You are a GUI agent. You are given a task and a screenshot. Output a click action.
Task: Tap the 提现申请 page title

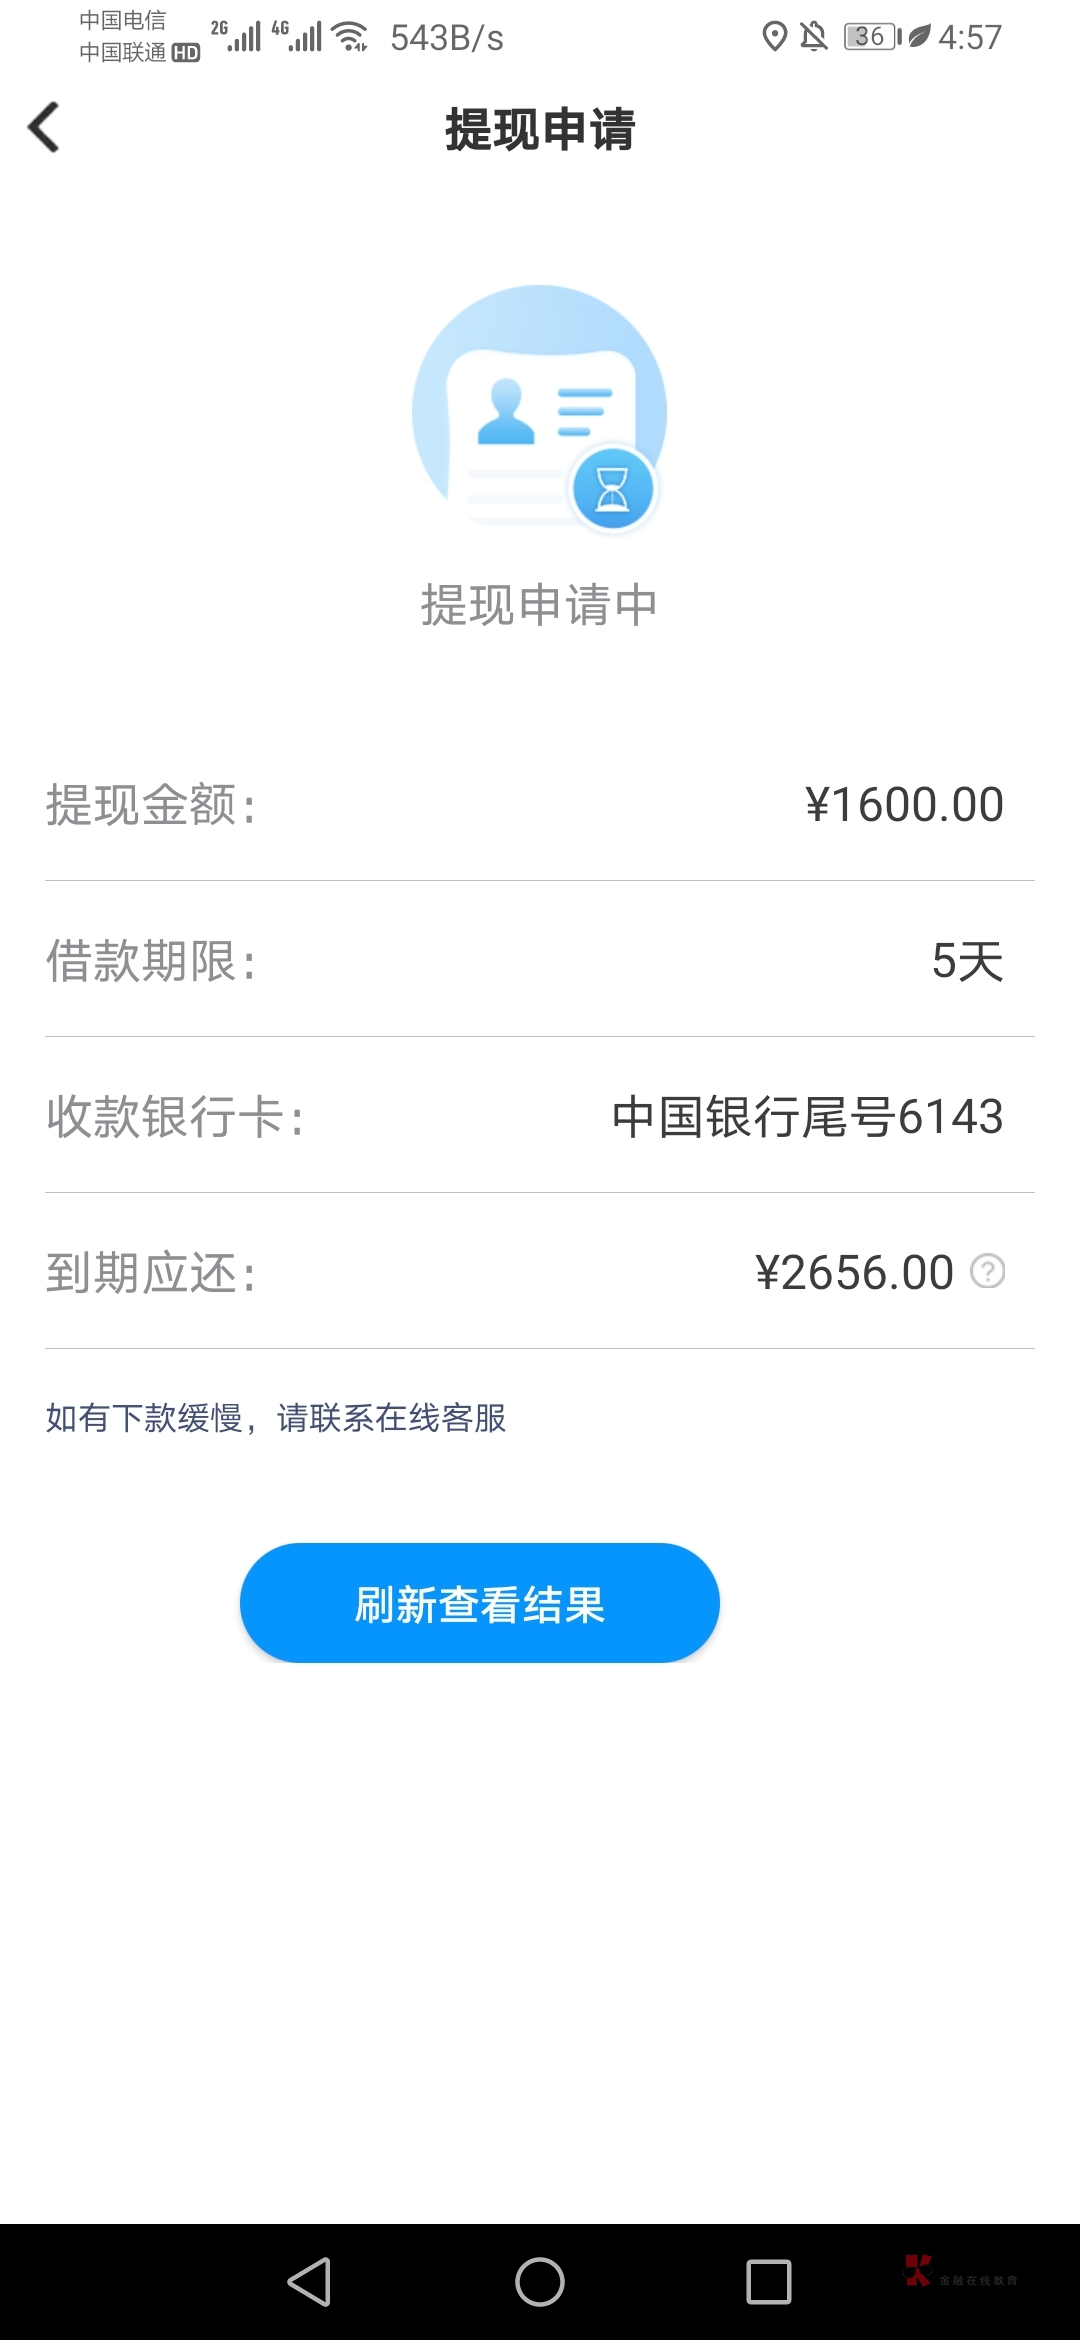click(x=540, y=130)
